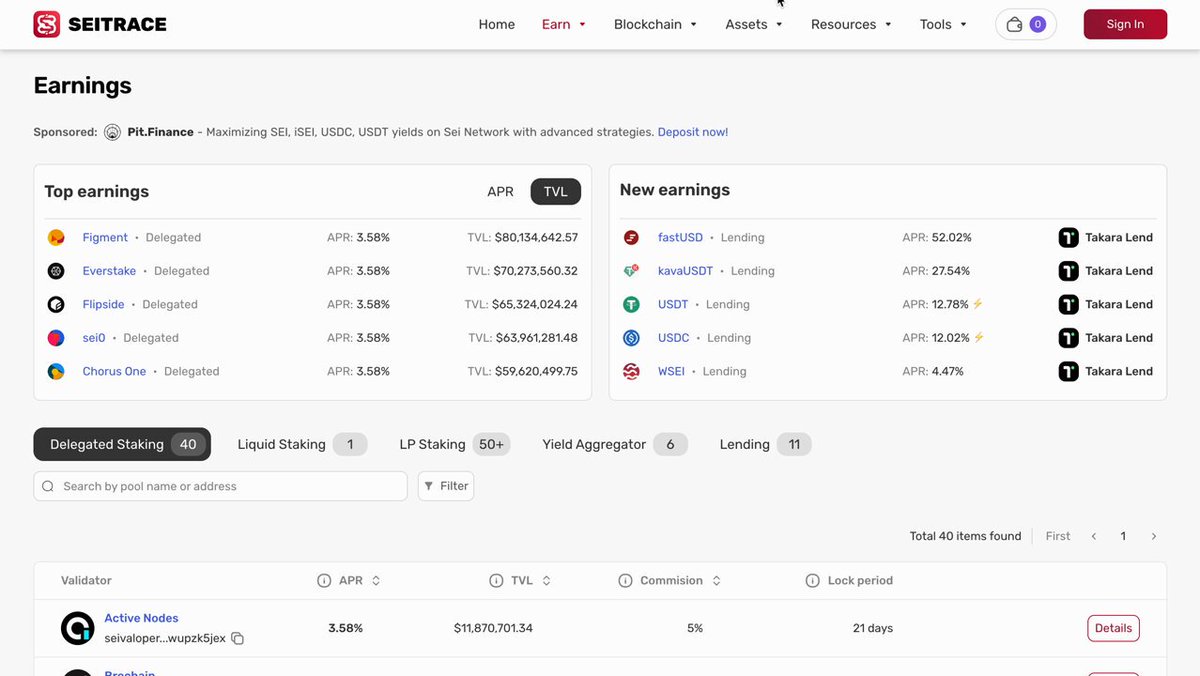Select the Yield Aggregator tab

[614, 444]
